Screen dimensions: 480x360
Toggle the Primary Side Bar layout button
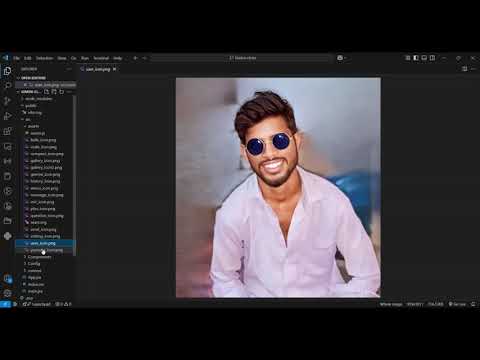pos(416,58)
